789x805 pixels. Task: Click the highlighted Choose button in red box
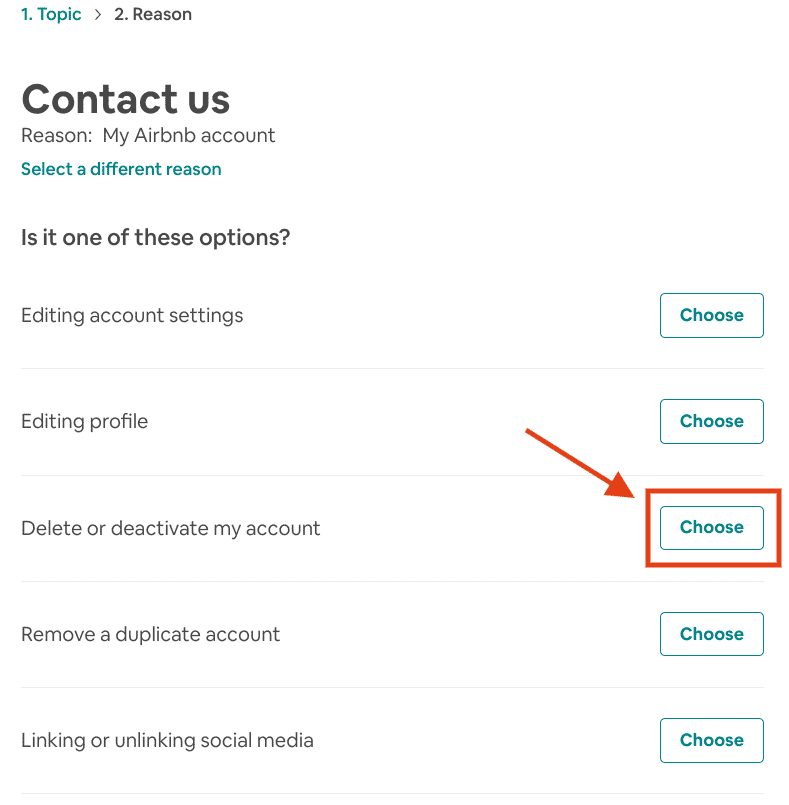(x=711, y=527)
